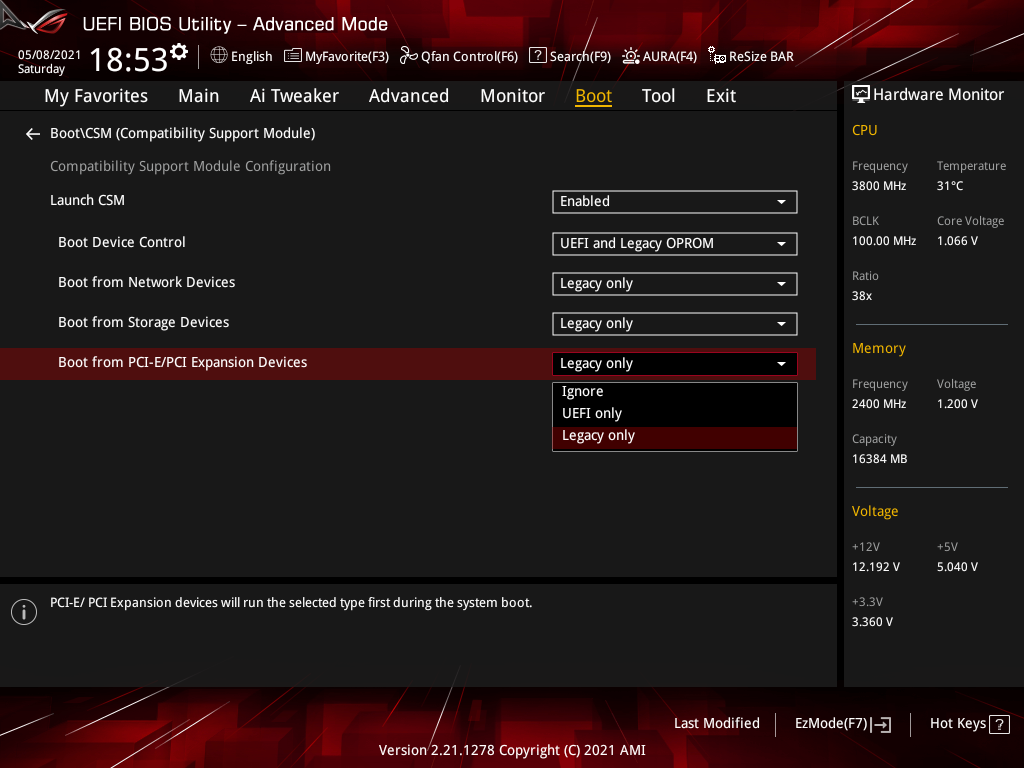The height and width of the screenshot is (768, 1024).
Task: Click the Boot Device Control label
Action: pyautogui.click(x=122, y=242)
